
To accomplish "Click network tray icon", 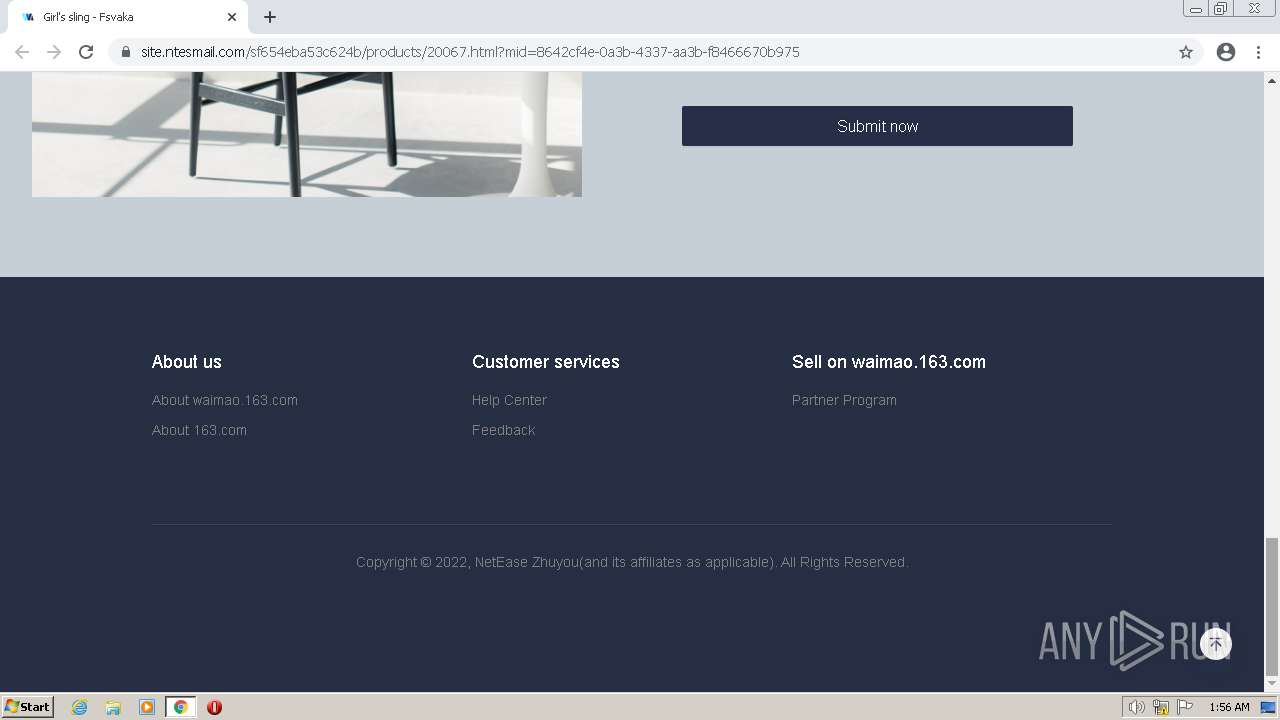I will click(1161, 707).
